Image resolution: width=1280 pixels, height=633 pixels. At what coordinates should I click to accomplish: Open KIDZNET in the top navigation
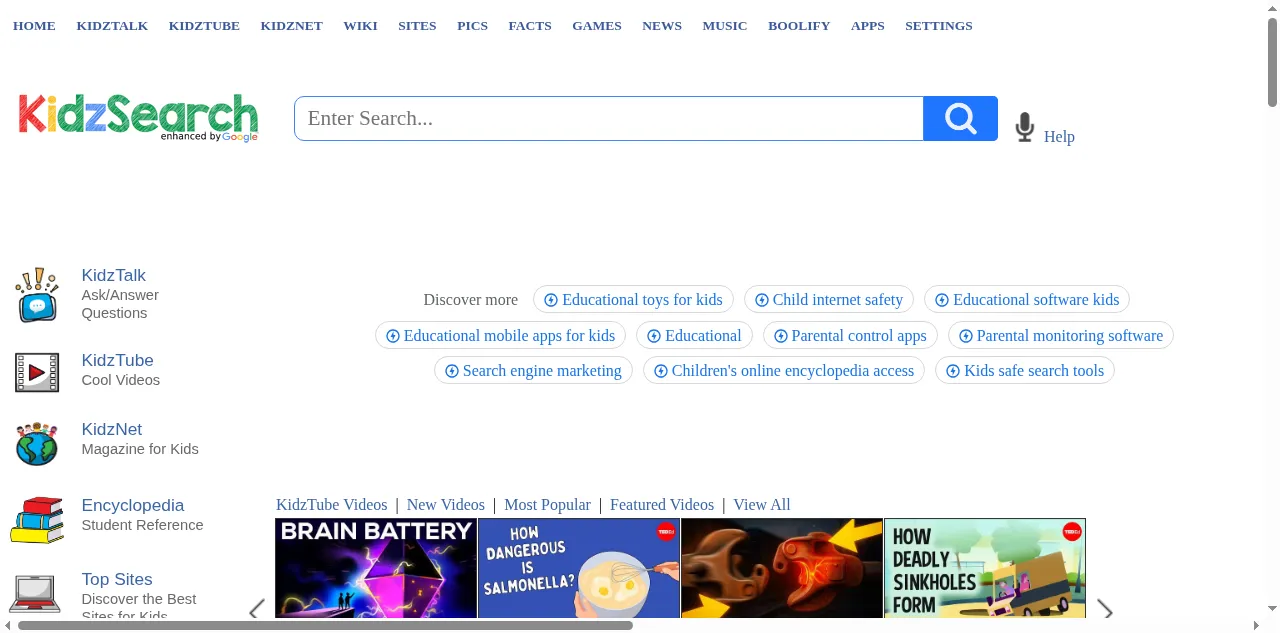tap(291, 26)
